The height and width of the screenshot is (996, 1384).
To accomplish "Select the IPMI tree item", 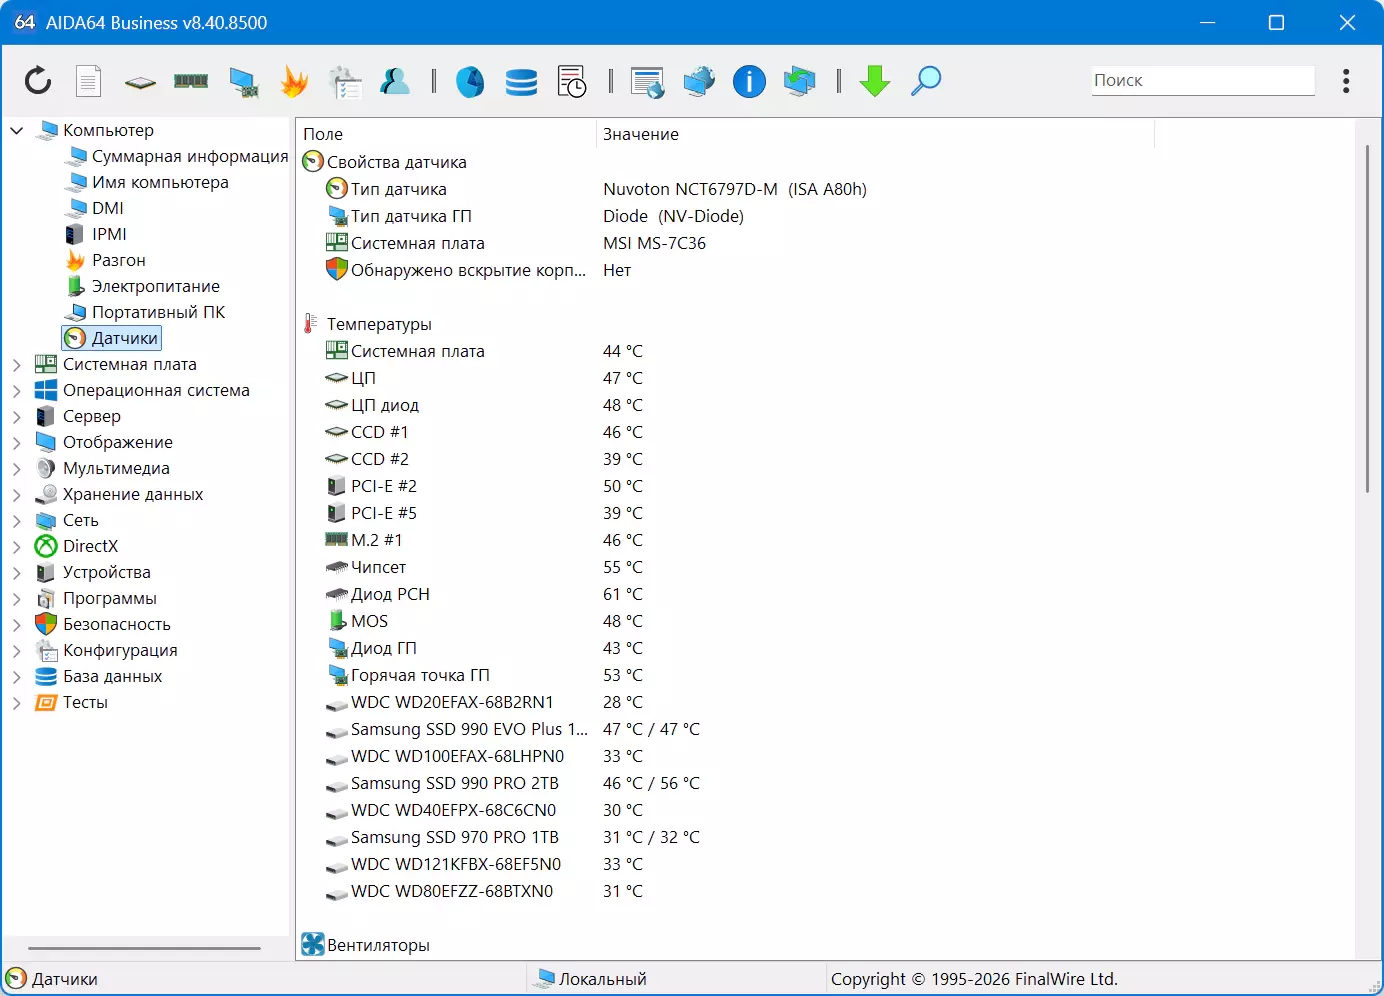I will 96,234.
